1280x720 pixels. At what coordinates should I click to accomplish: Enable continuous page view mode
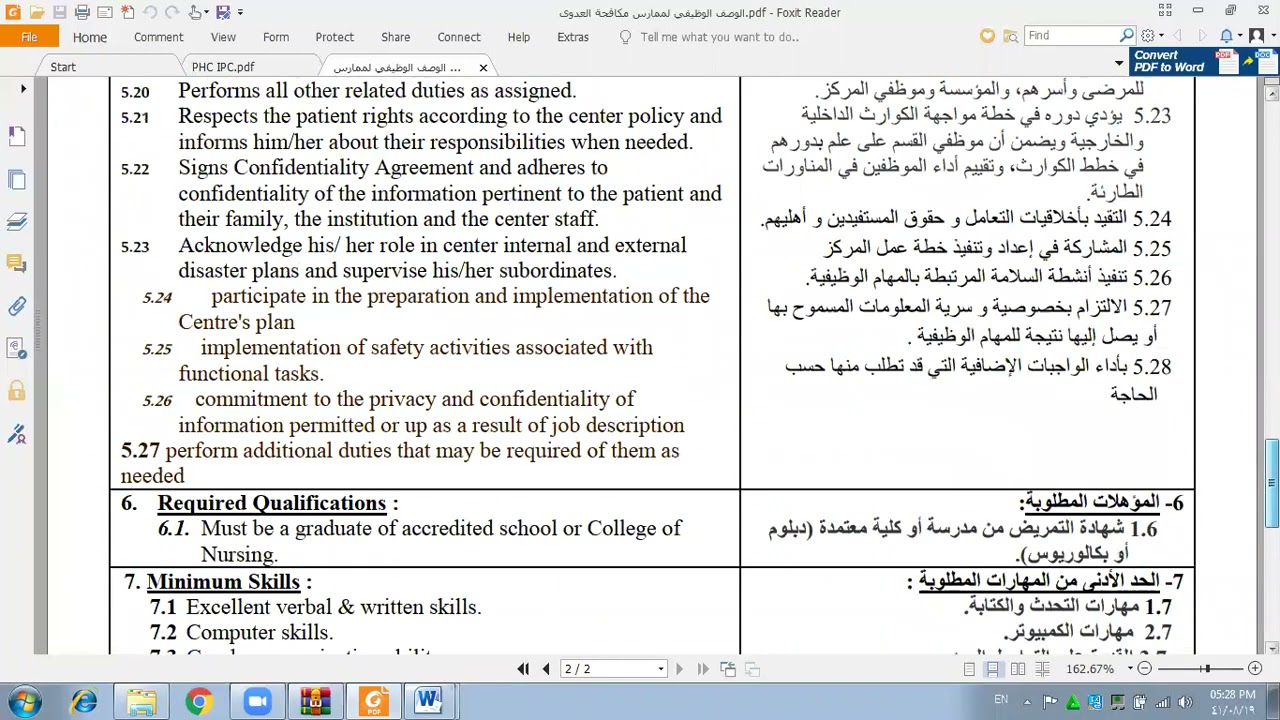pos(993,669)
